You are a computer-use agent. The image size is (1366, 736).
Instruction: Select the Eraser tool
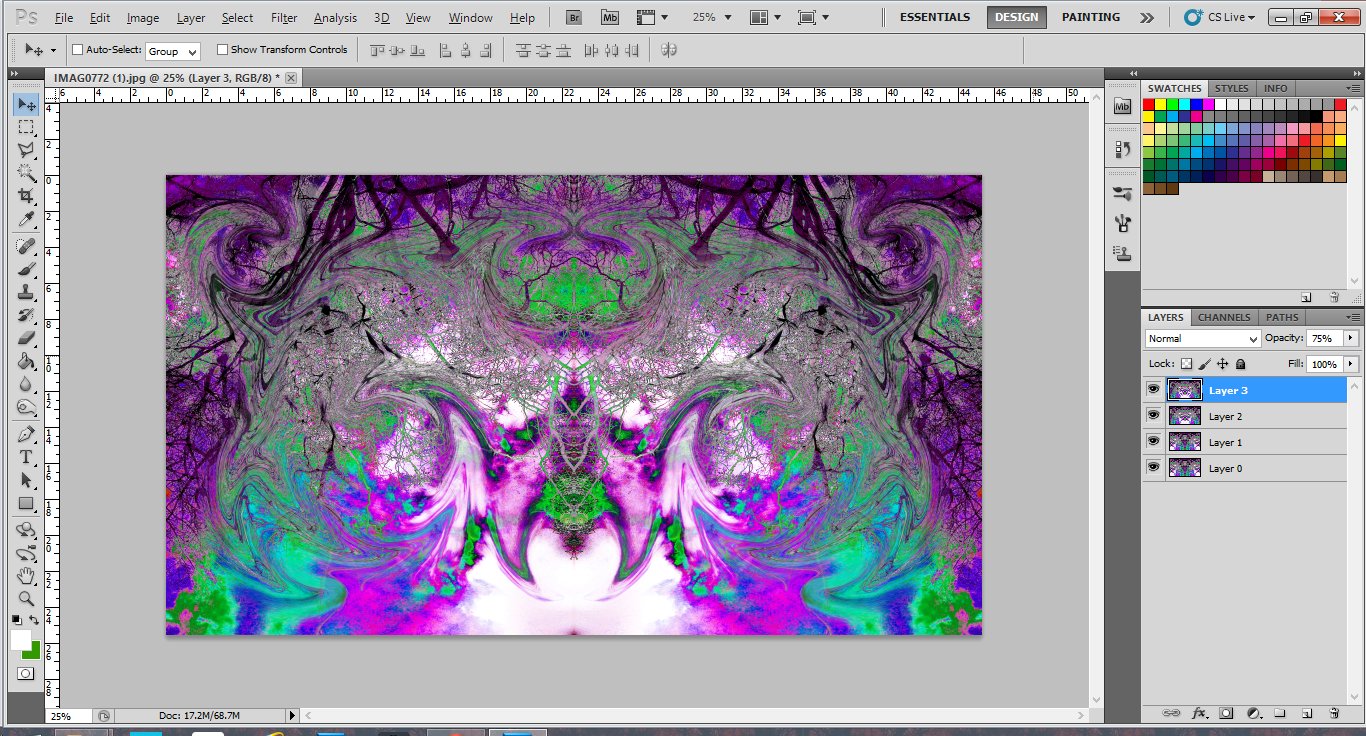coord(26,338)
